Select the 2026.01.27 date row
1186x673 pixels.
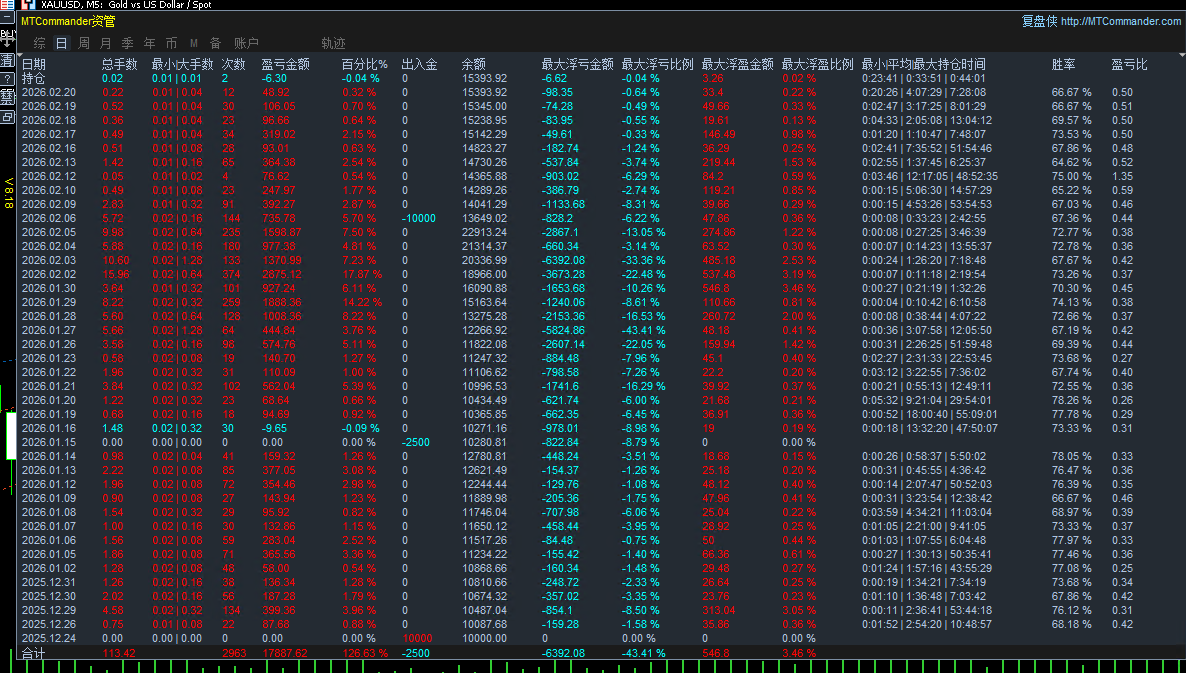click(x=601, y=330)
